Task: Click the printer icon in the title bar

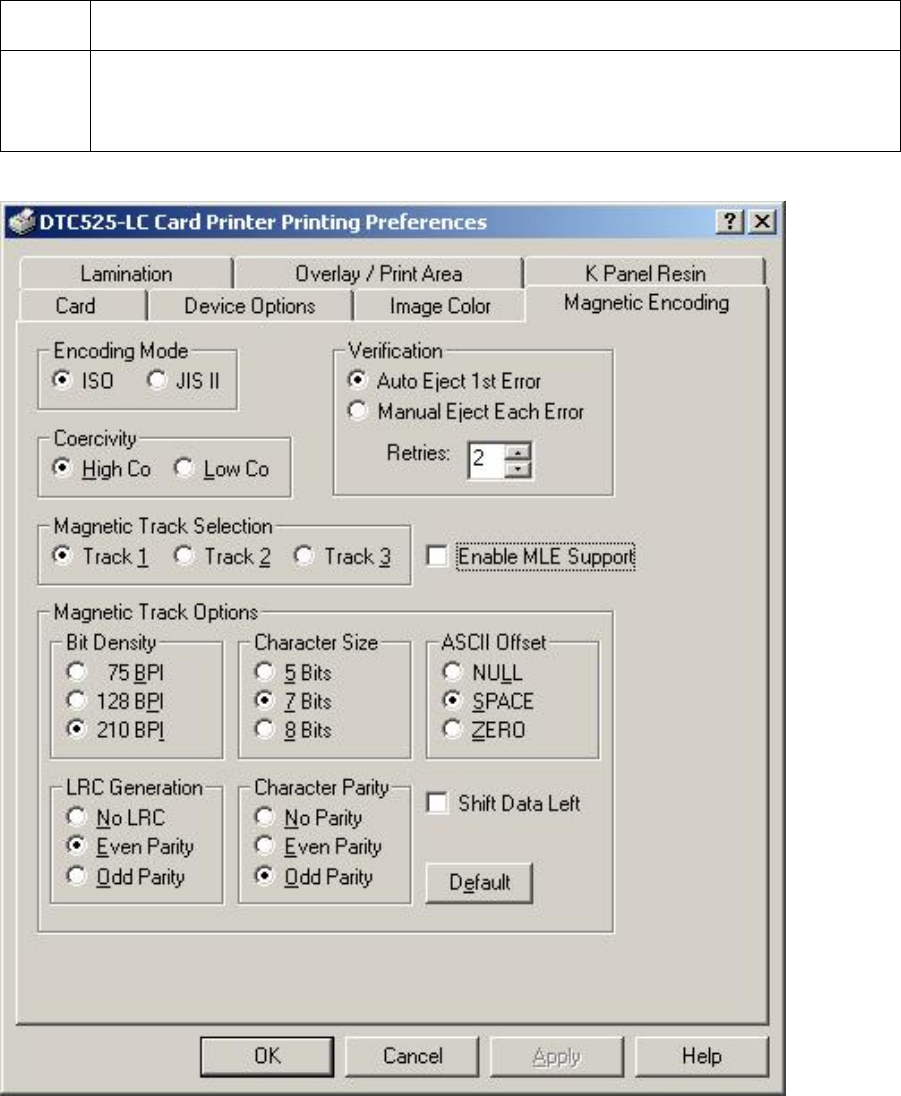Action: pyautogui.click(x=22, y=222)
